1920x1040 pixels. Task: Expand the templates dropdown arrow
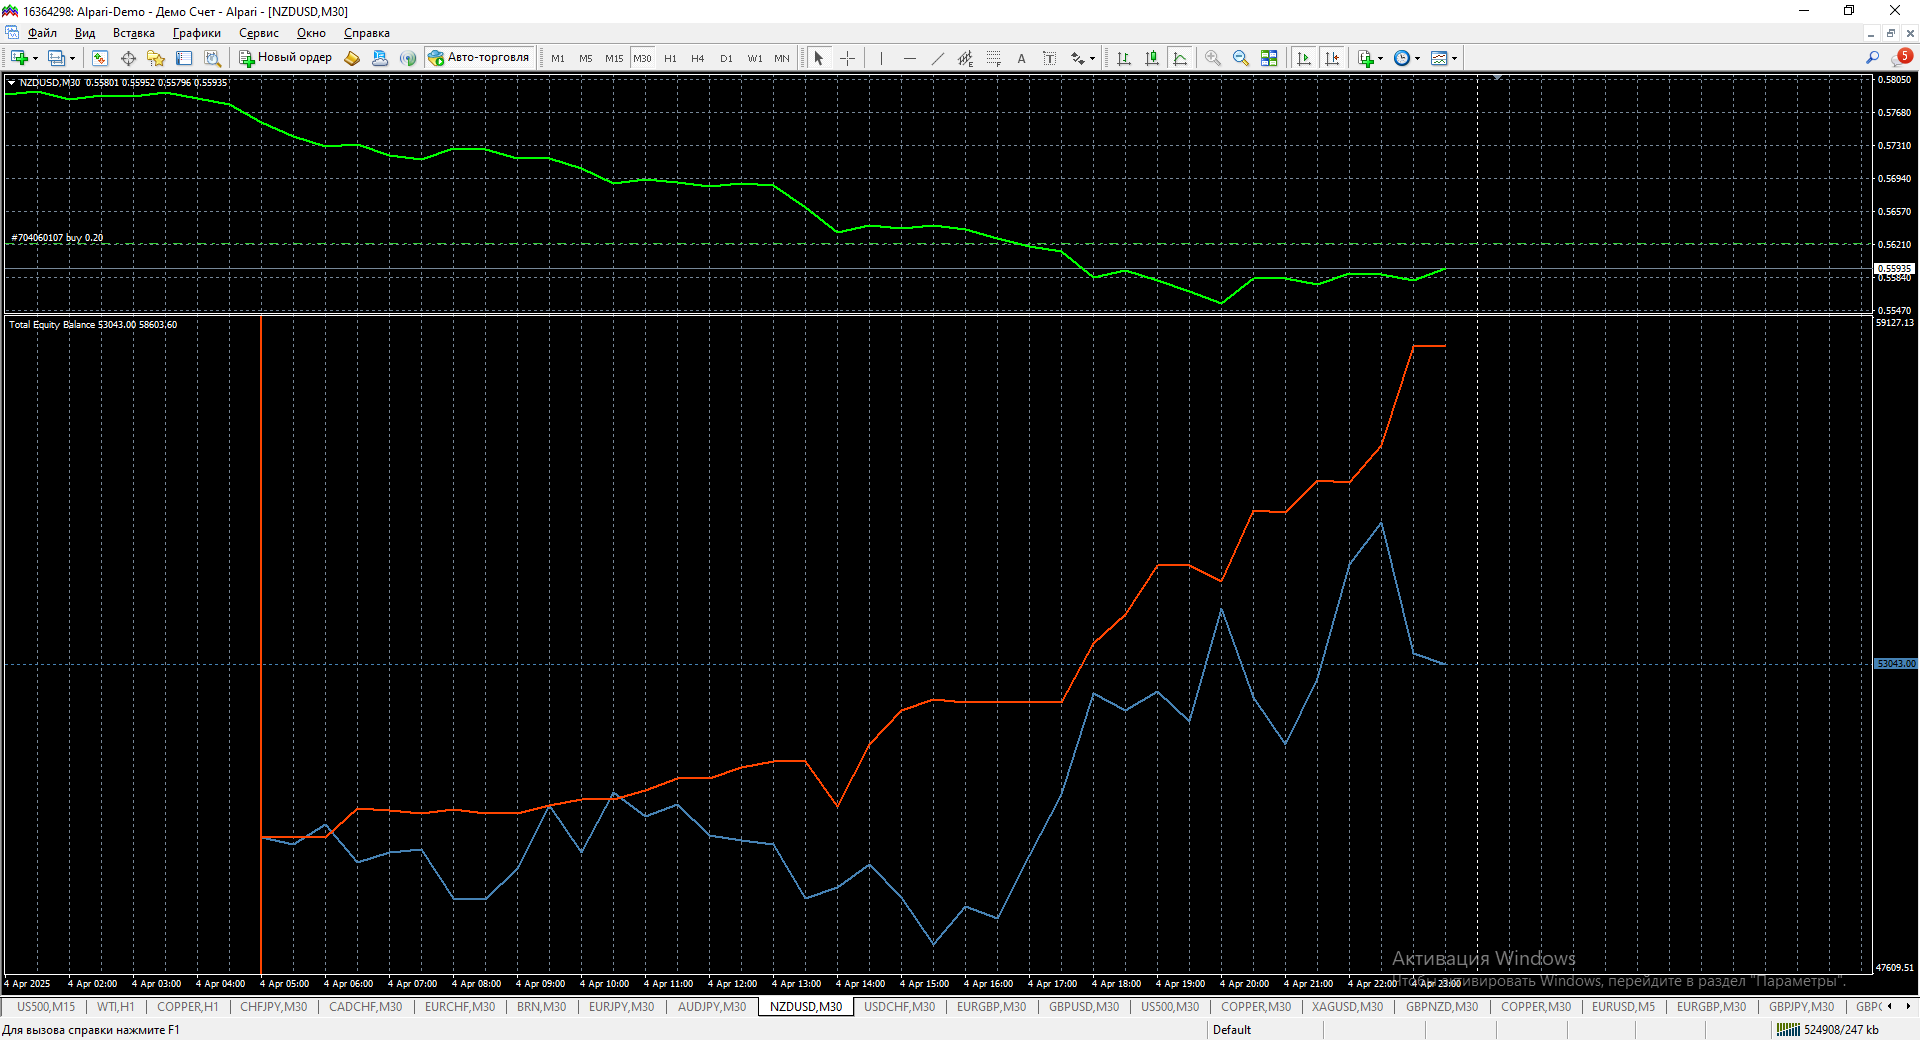coord(1454,58)
